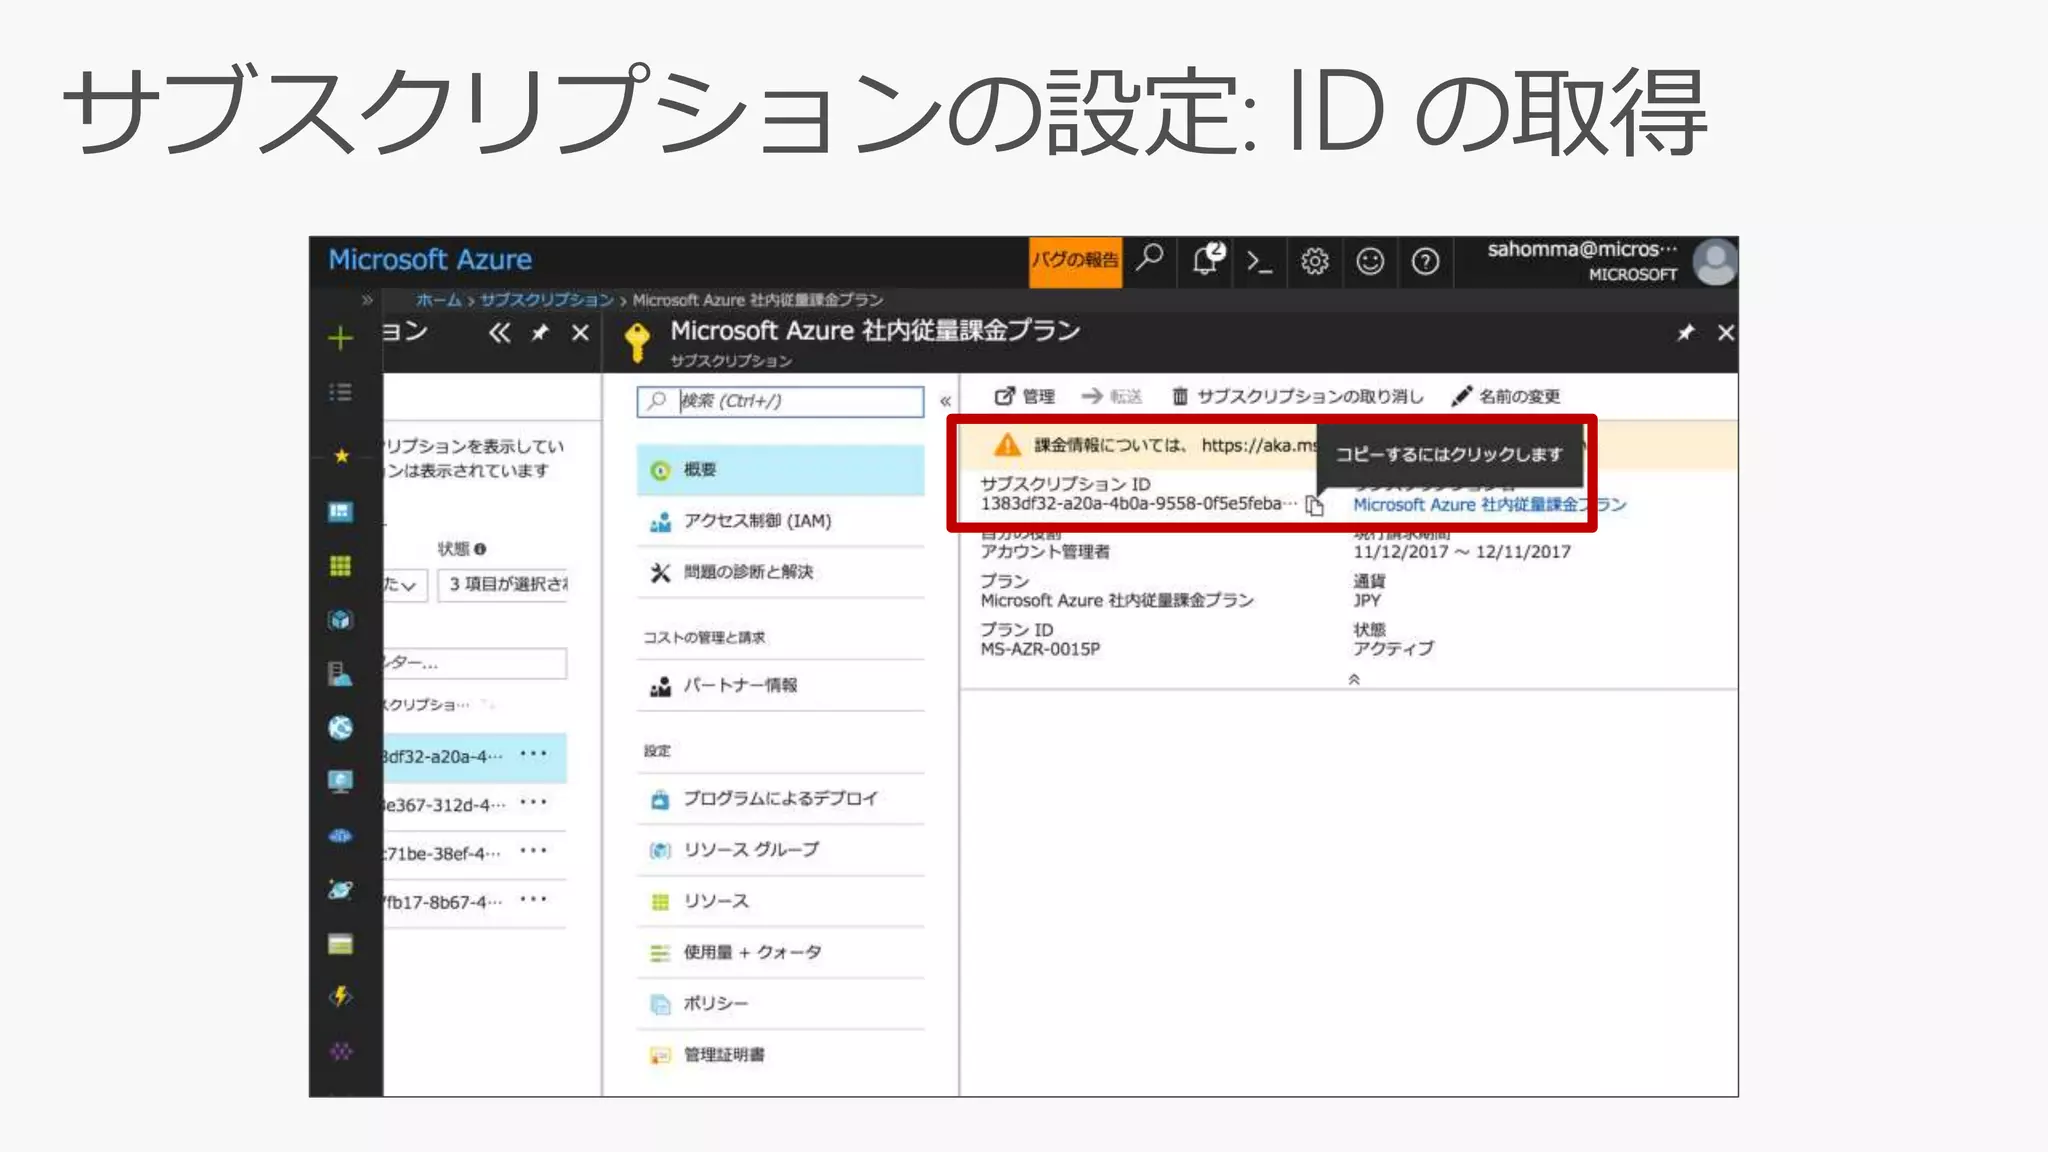Click the bug report orange button

[1075, 261]
